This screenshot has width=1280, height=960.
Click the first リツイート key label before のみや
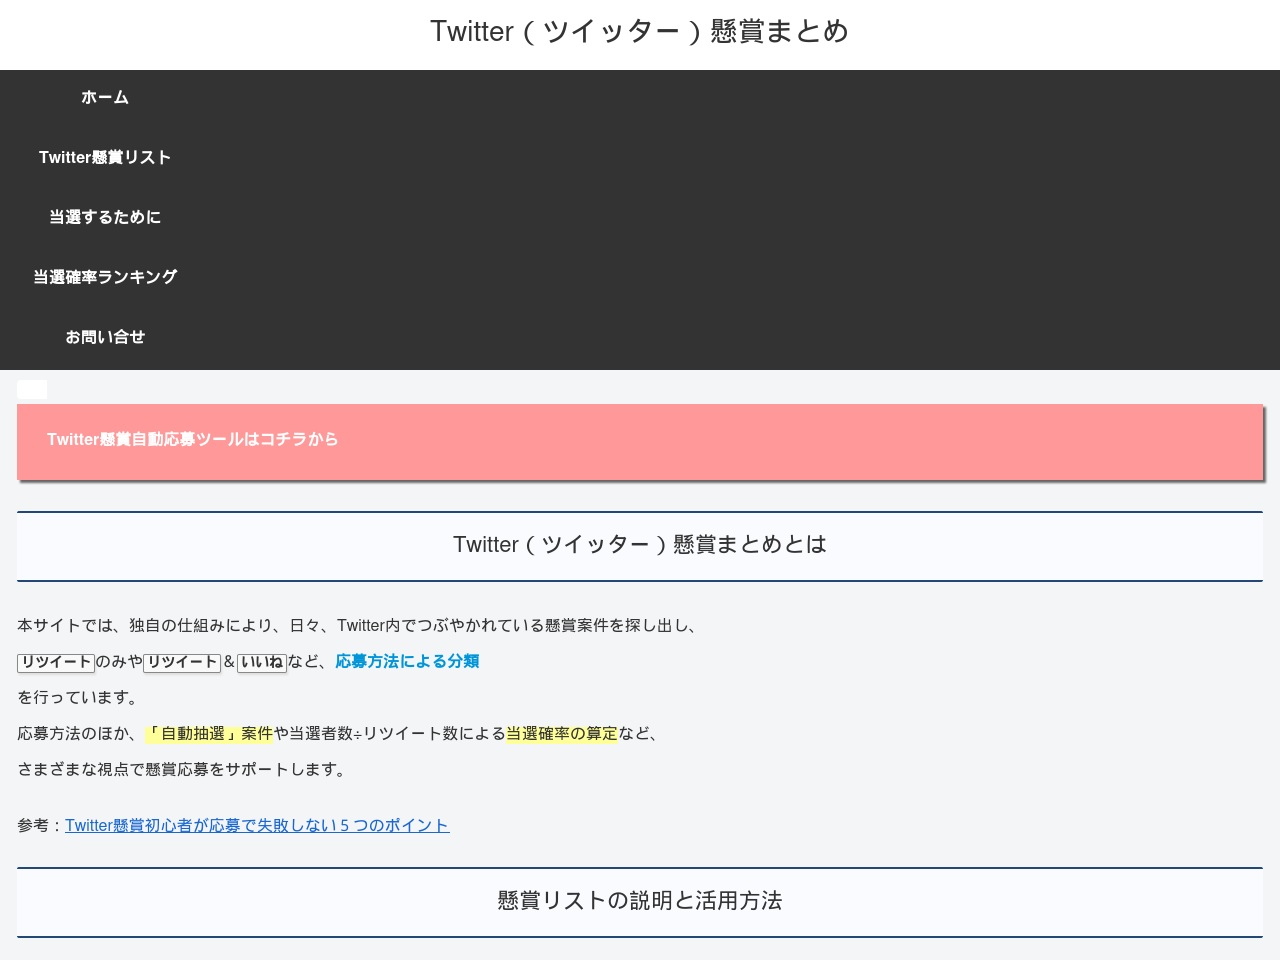pyautogui.click(x=56, y=662)
